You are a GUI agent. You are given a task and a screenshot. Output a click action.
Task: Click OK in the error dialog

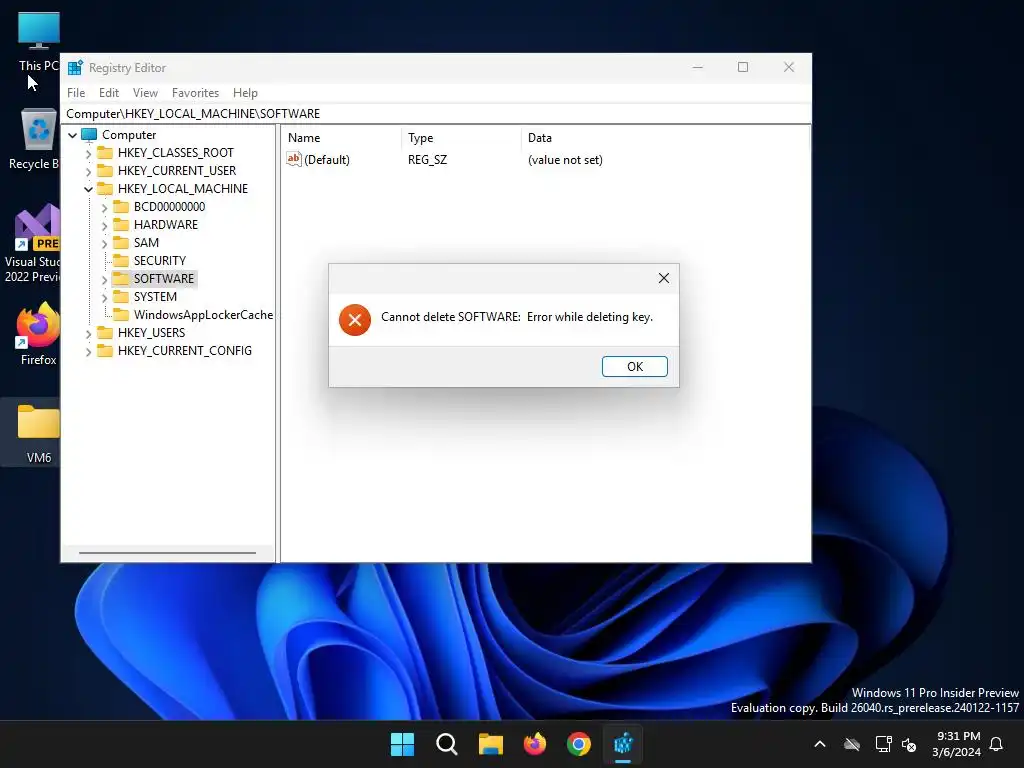(x=634, y=366)
